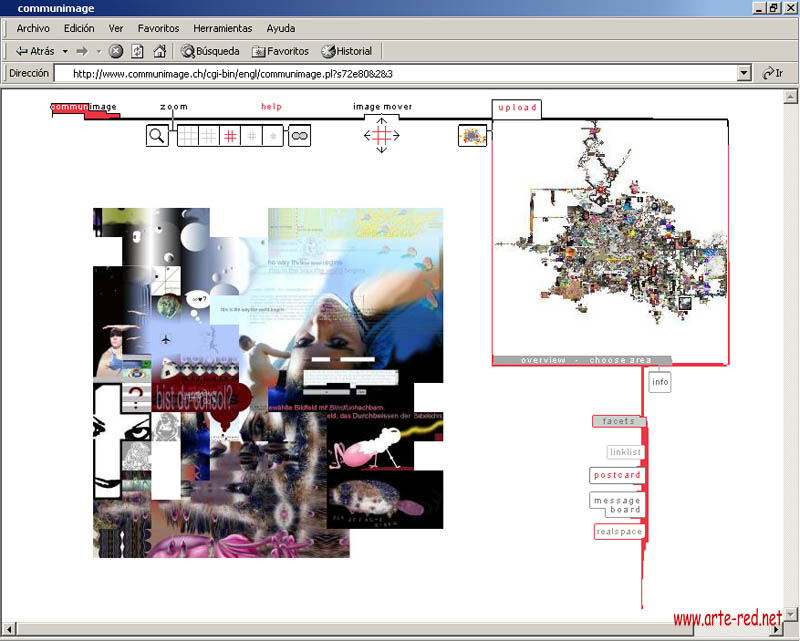800x641 pixels.
Task: Switch to the upload tab
Action: click(517, 108)
